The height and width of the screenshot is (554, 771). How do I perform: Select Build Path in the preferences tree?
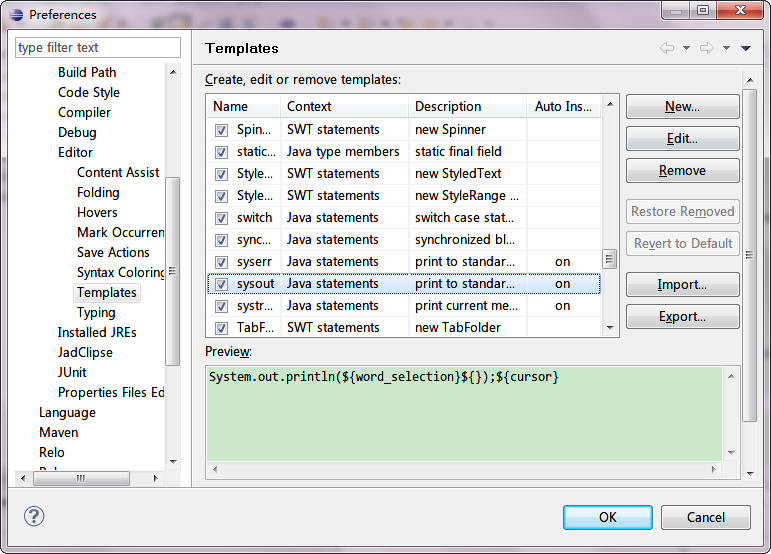[87, 72]
